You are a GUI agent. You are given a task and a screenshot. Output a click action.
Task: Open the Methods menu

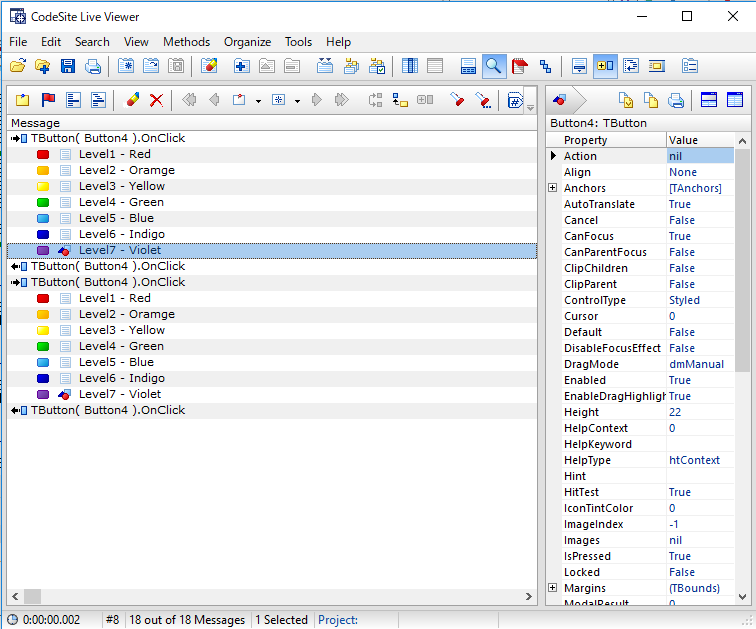click(186, 42)
